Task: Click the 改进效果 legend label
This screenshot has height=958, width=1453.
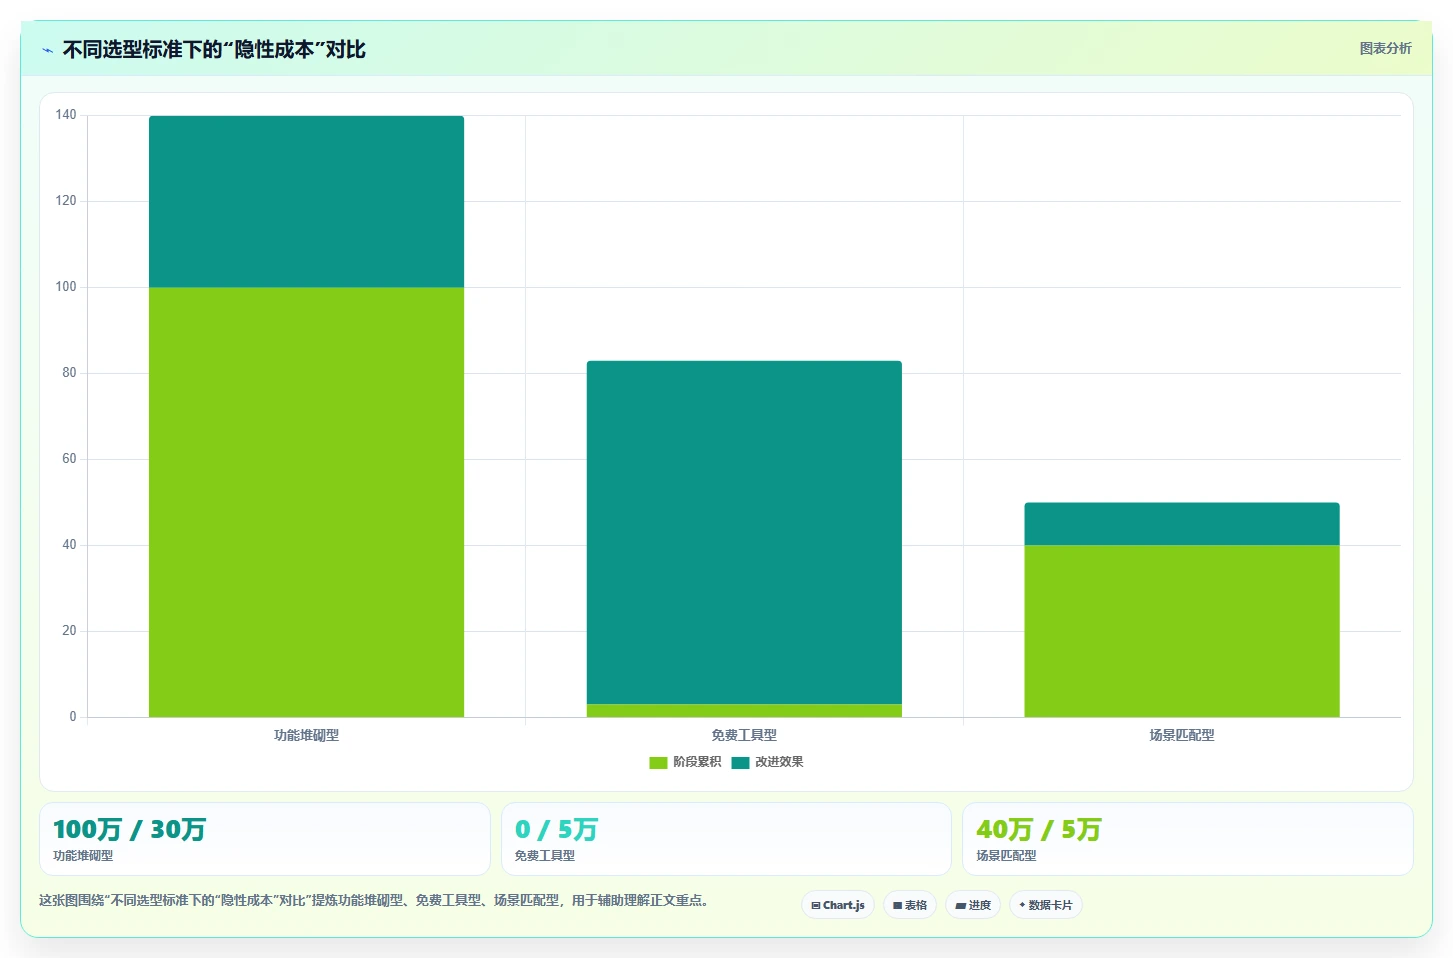Action: [779, 762]
